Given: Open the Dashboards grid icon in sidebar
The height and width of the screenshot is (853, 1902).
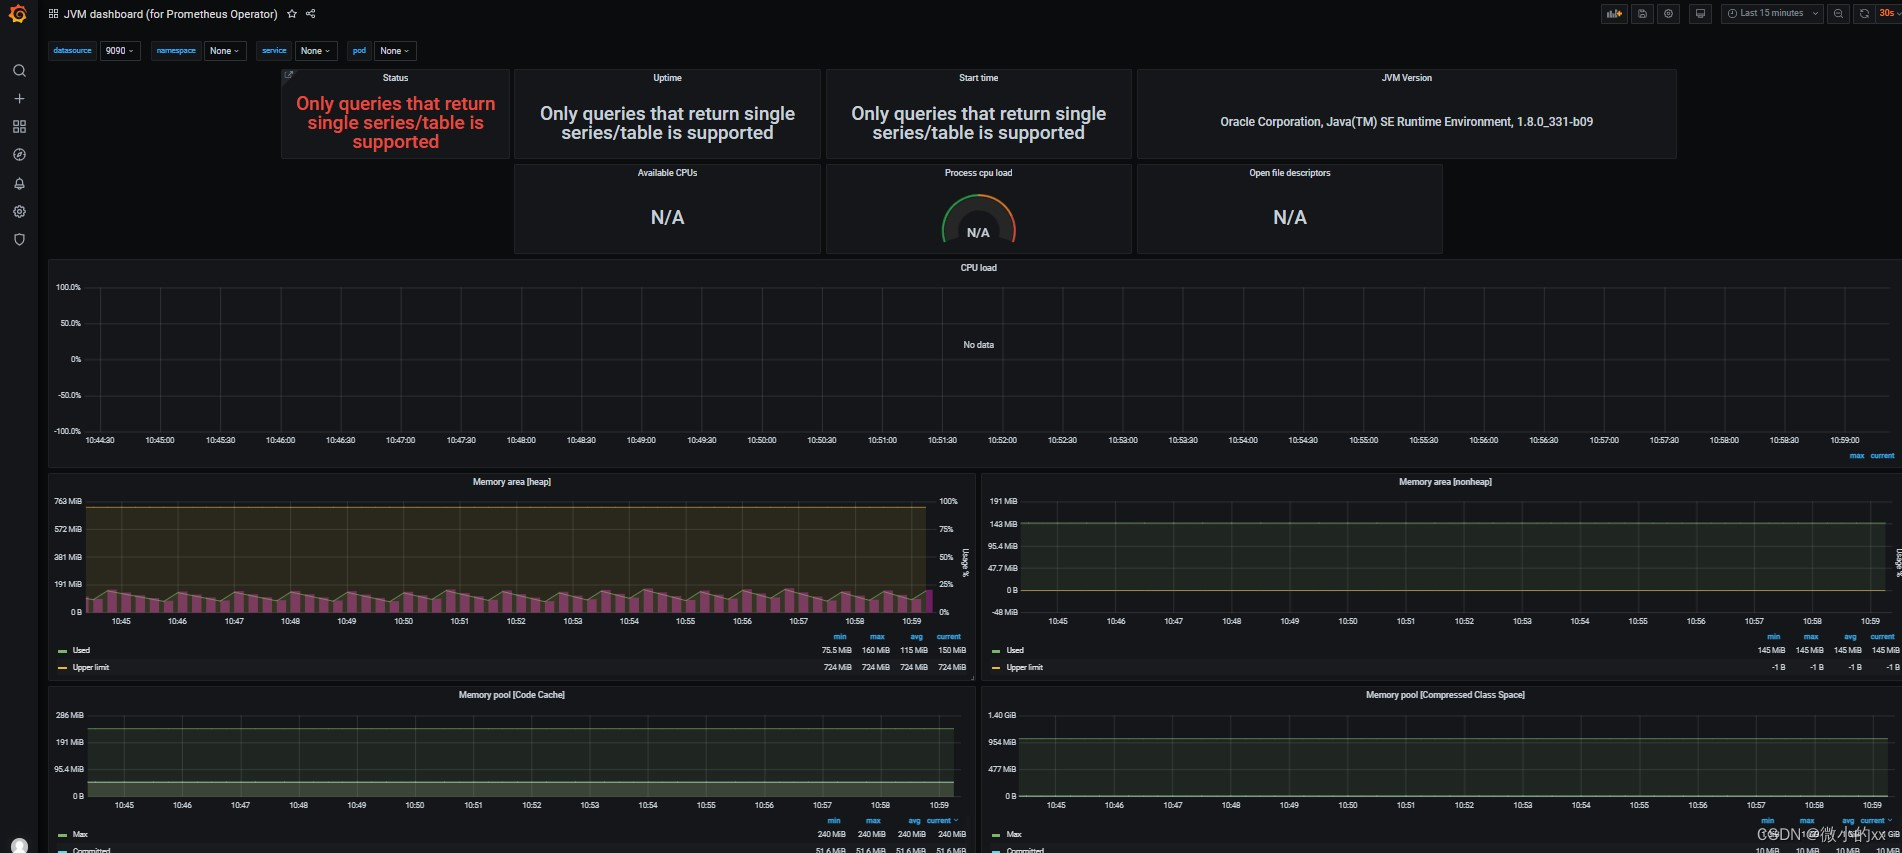Looking at the screenshot, I should point(19,127).
